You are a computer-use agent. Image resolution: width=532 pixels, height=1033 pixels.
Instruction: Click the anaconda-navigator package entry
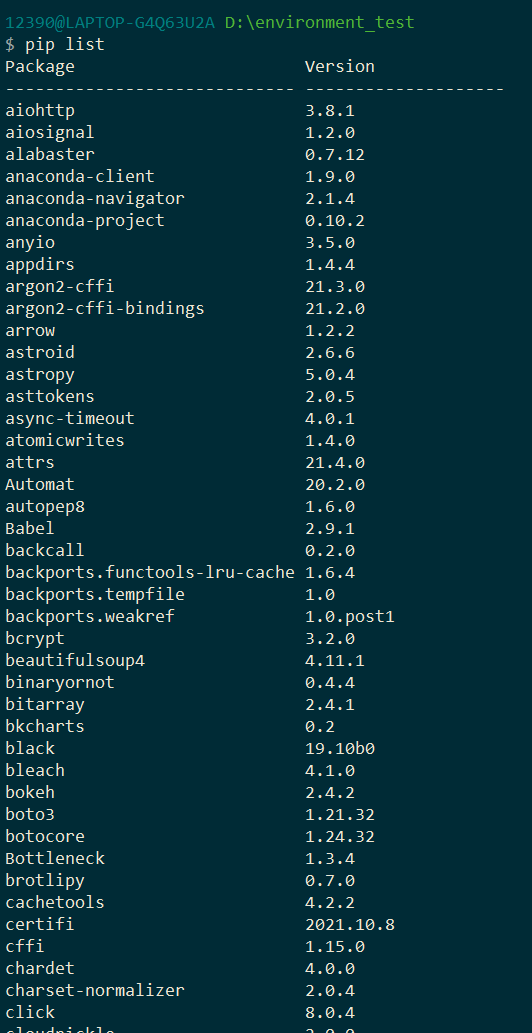[95, 198]
